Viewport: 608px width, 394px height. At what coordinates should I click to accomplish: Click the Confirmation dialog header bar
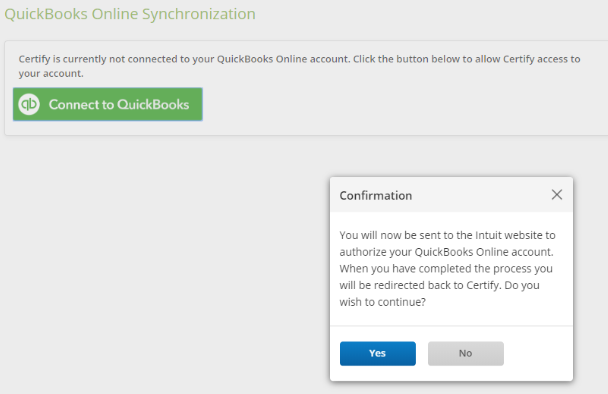[x=451, y=195]
